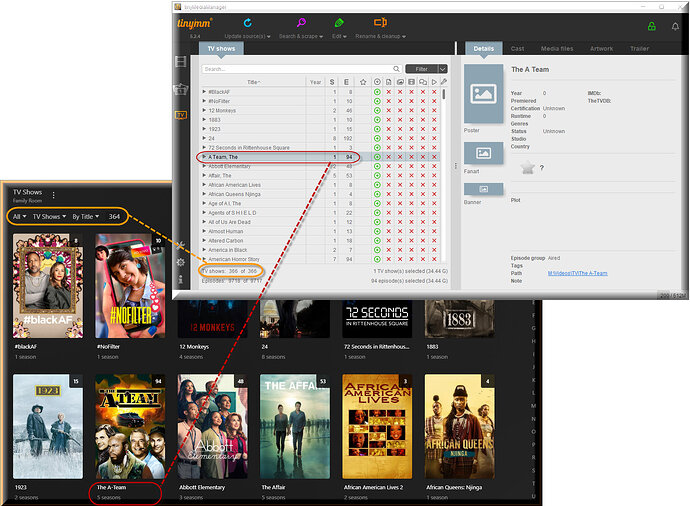
Task: Expand the A Team, The row
Action: pyautogui.click(x=204, y=156)
